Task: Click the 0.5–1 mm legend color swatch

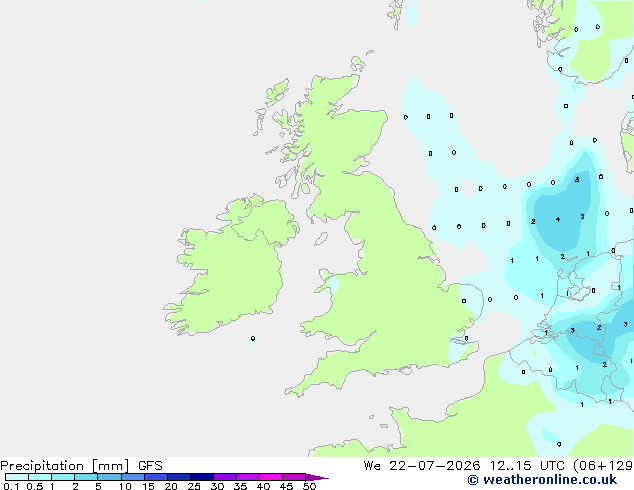Action: 40,477
